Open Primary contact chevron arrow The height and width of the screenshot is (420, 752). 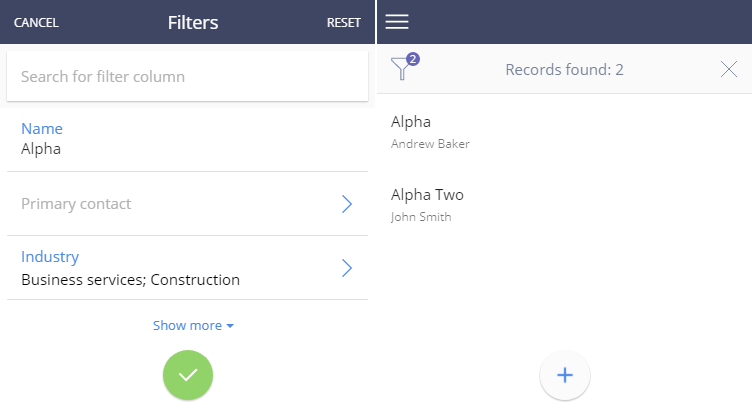[x=347, y=204]
